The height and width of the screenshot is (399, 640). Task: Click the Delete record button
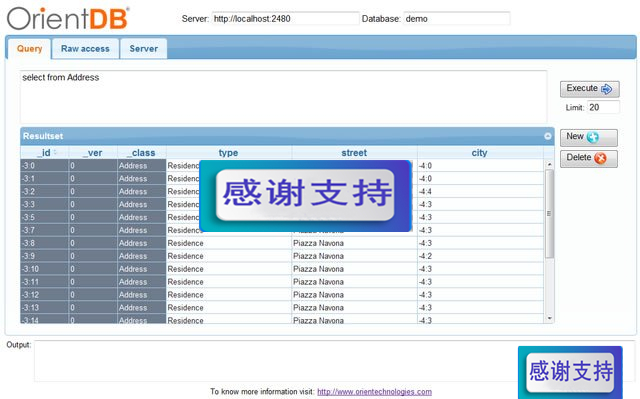tap(589, 158)
